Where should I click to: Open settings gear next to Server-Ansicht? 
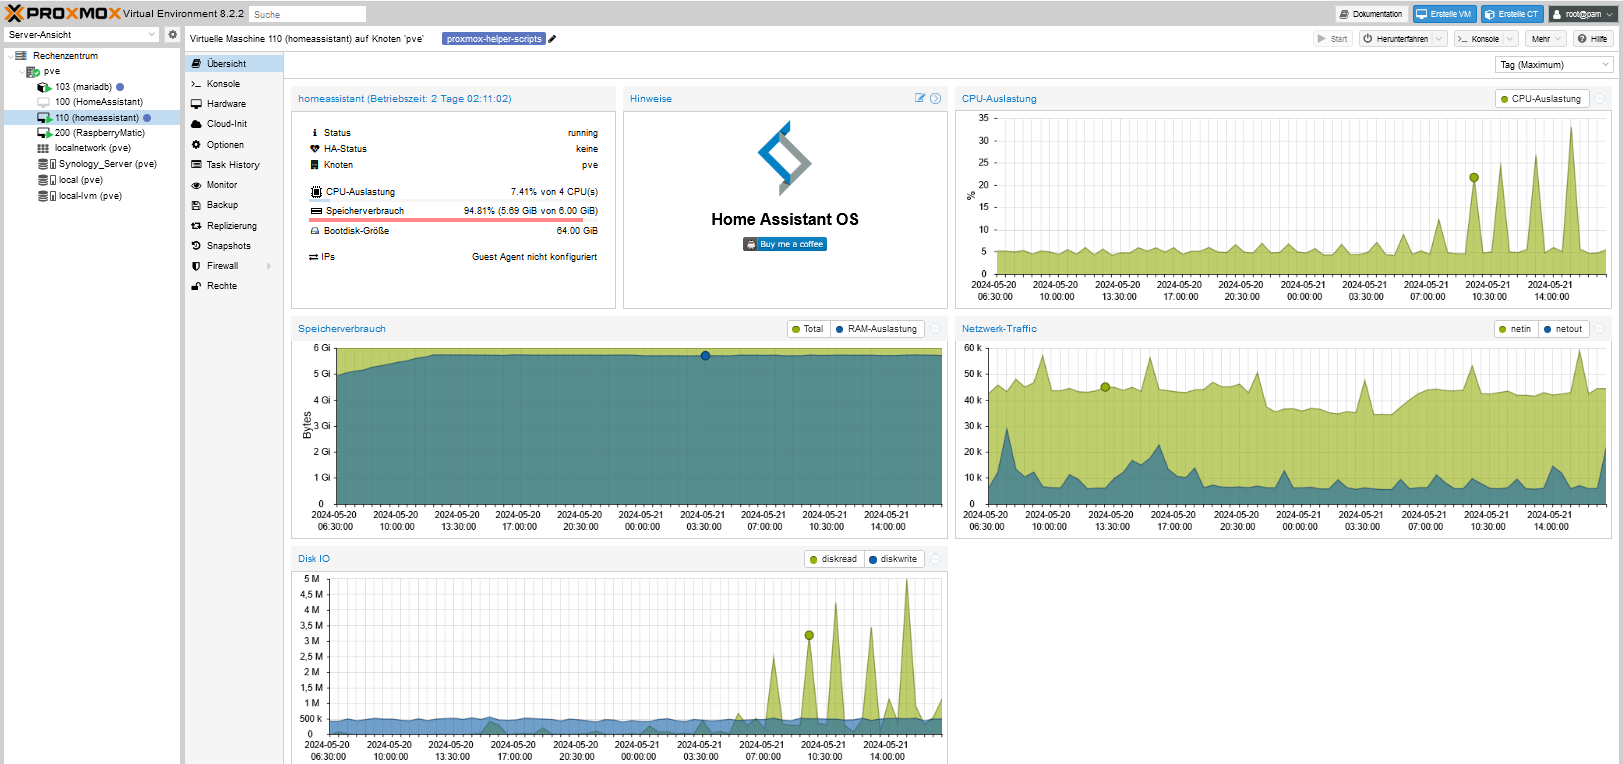click(x=172, y=34)
